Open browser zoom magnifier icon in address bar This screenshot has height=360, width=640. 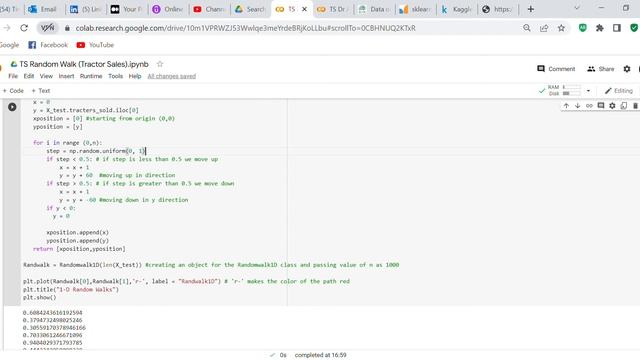(527, 28)
